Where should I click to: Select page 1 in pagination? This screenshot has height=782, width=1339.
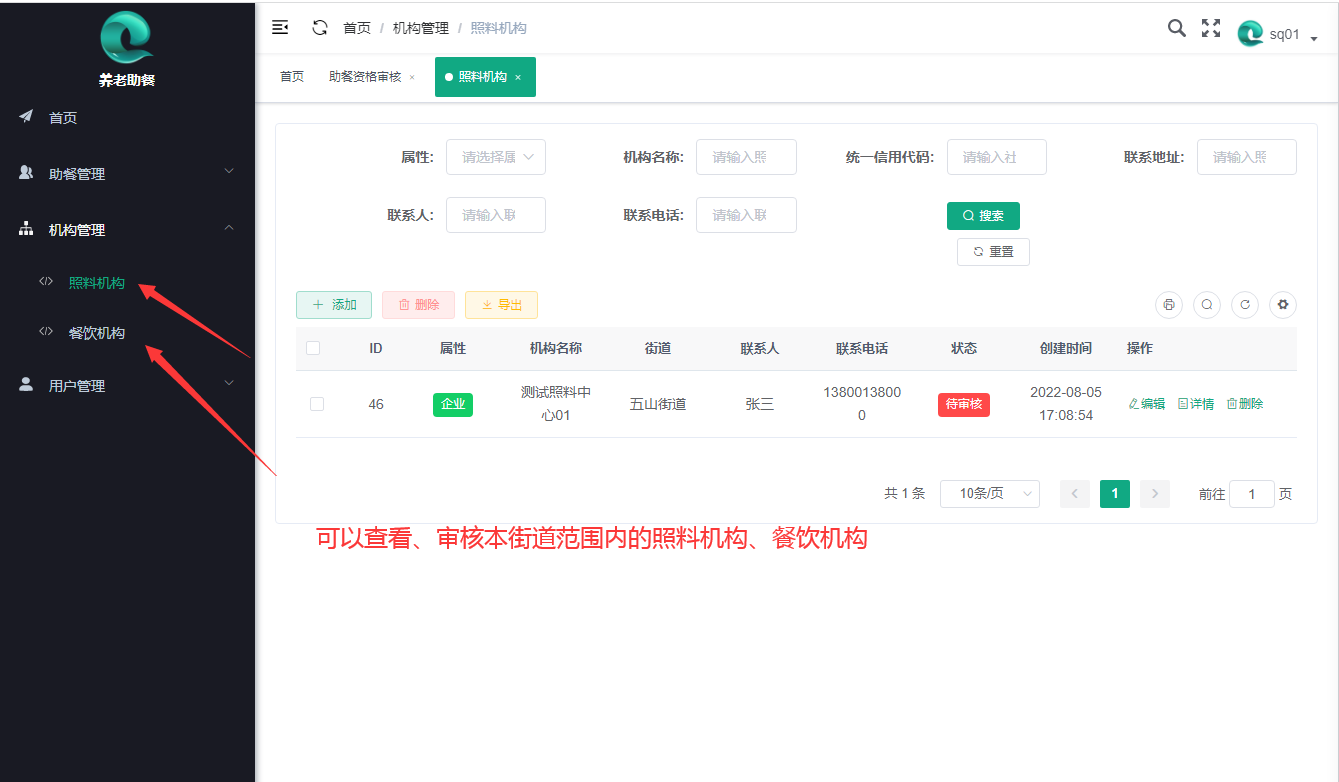1115,494
